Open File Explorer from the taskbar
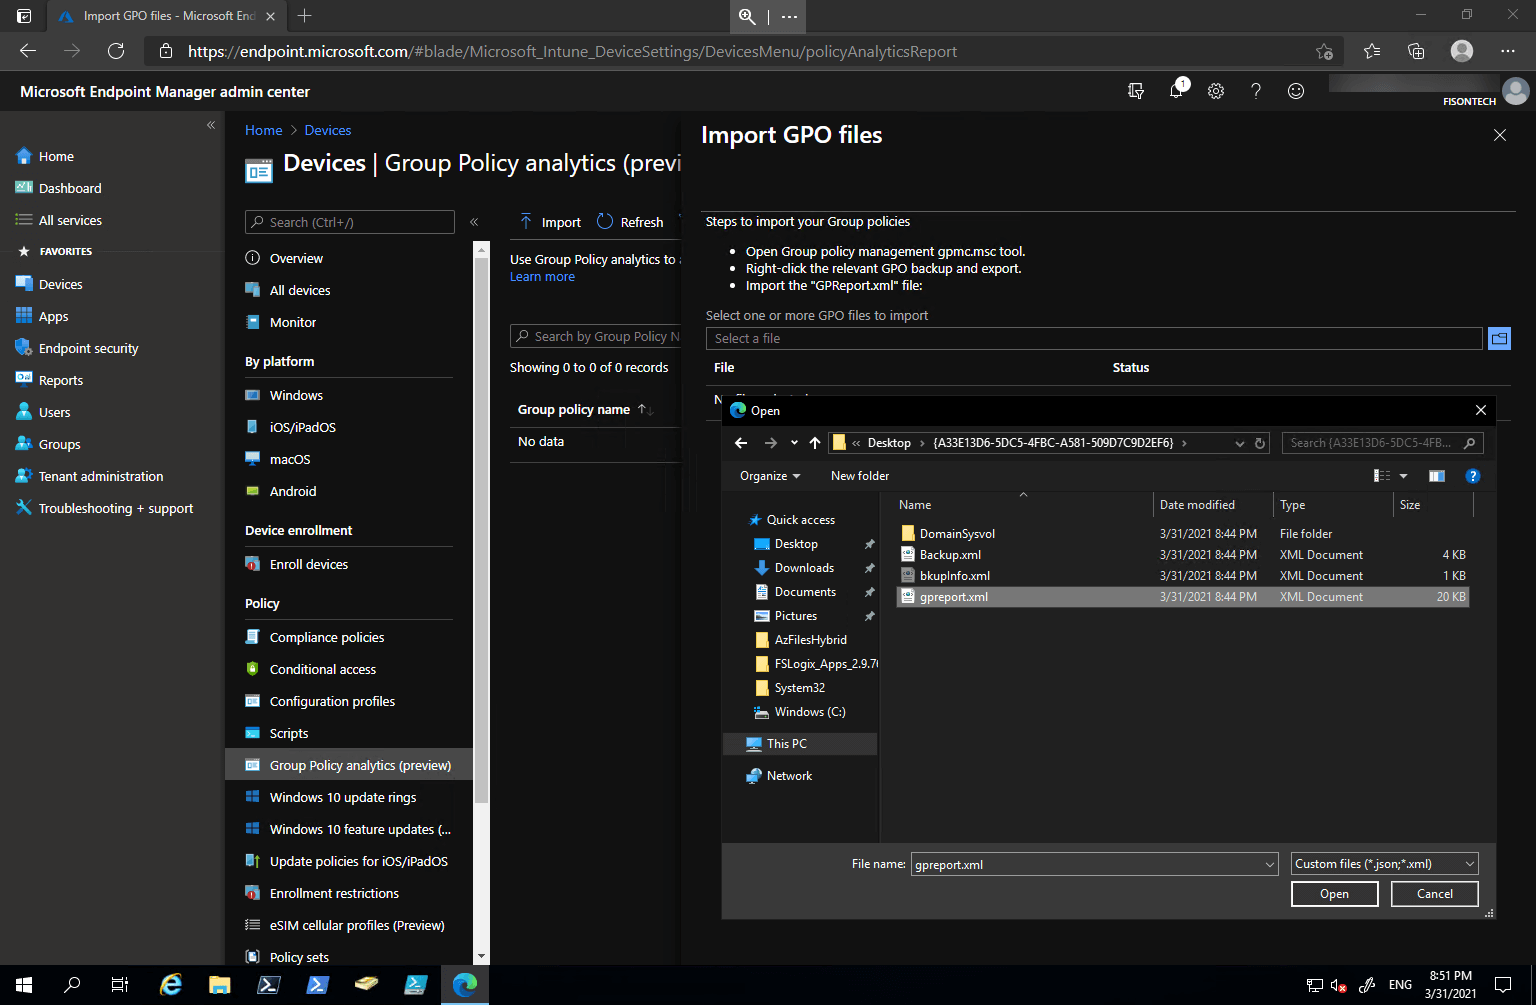1536x1005 pixels. pos(220,985)
